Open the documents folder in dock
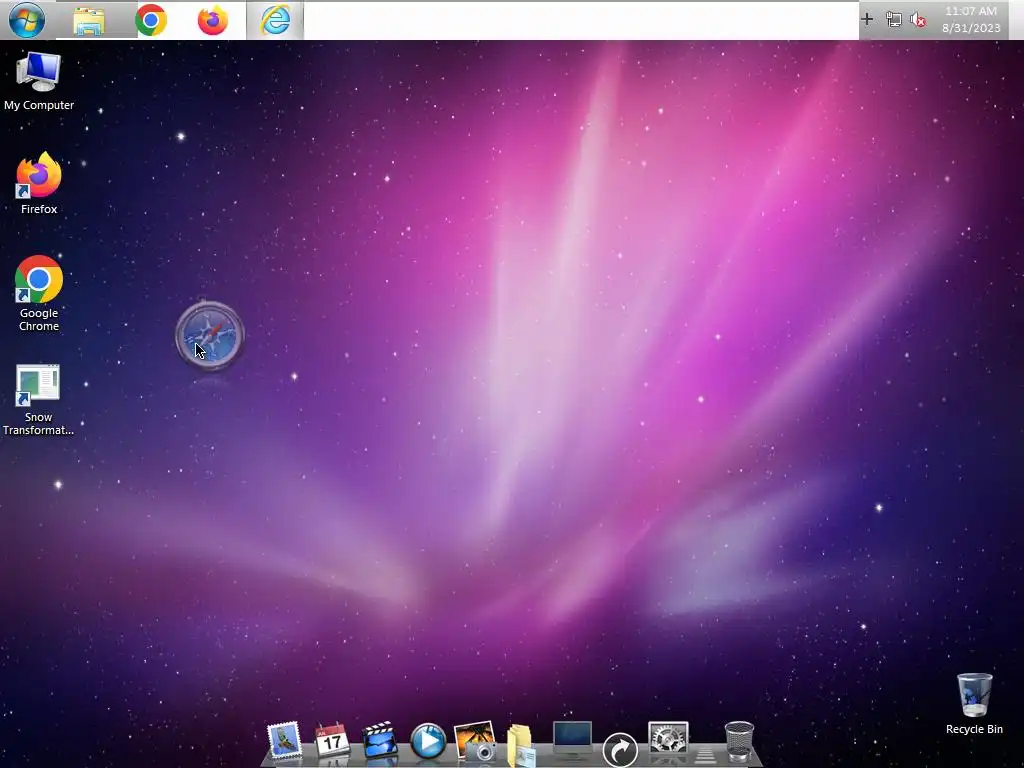1024x768 pixels. click(x=521, y=744)
